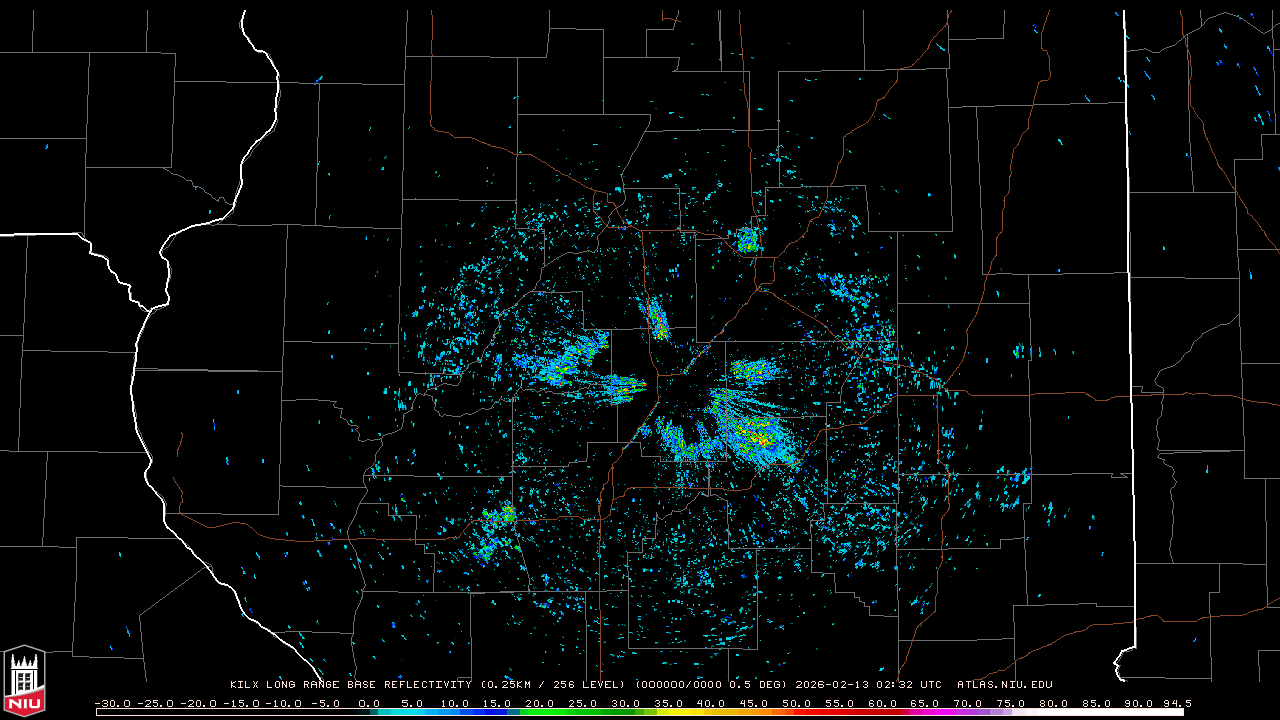
Task: Click the 94.5 scale value
Action: pos(1177,703)
